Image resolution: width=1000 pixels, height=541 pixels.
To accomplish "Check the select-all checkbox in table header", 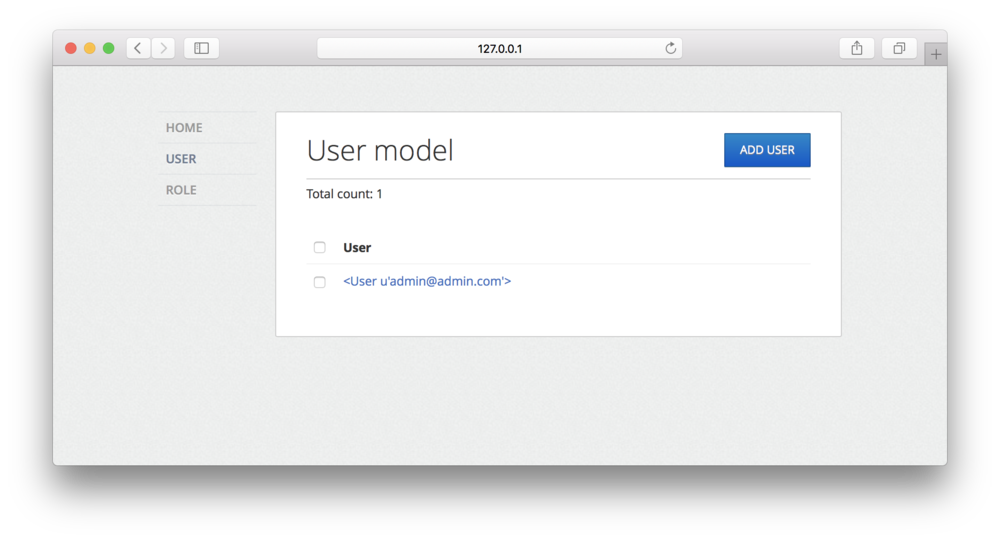I will 320,248.
